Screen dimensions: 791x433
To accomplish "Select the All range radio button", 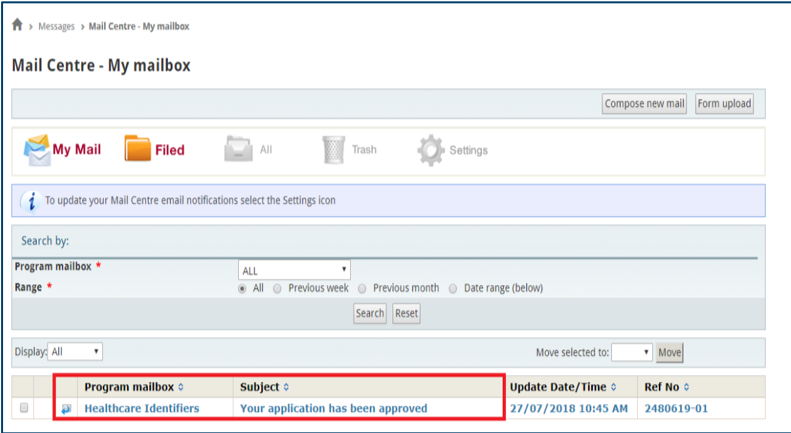I will [x=243, y=289].
